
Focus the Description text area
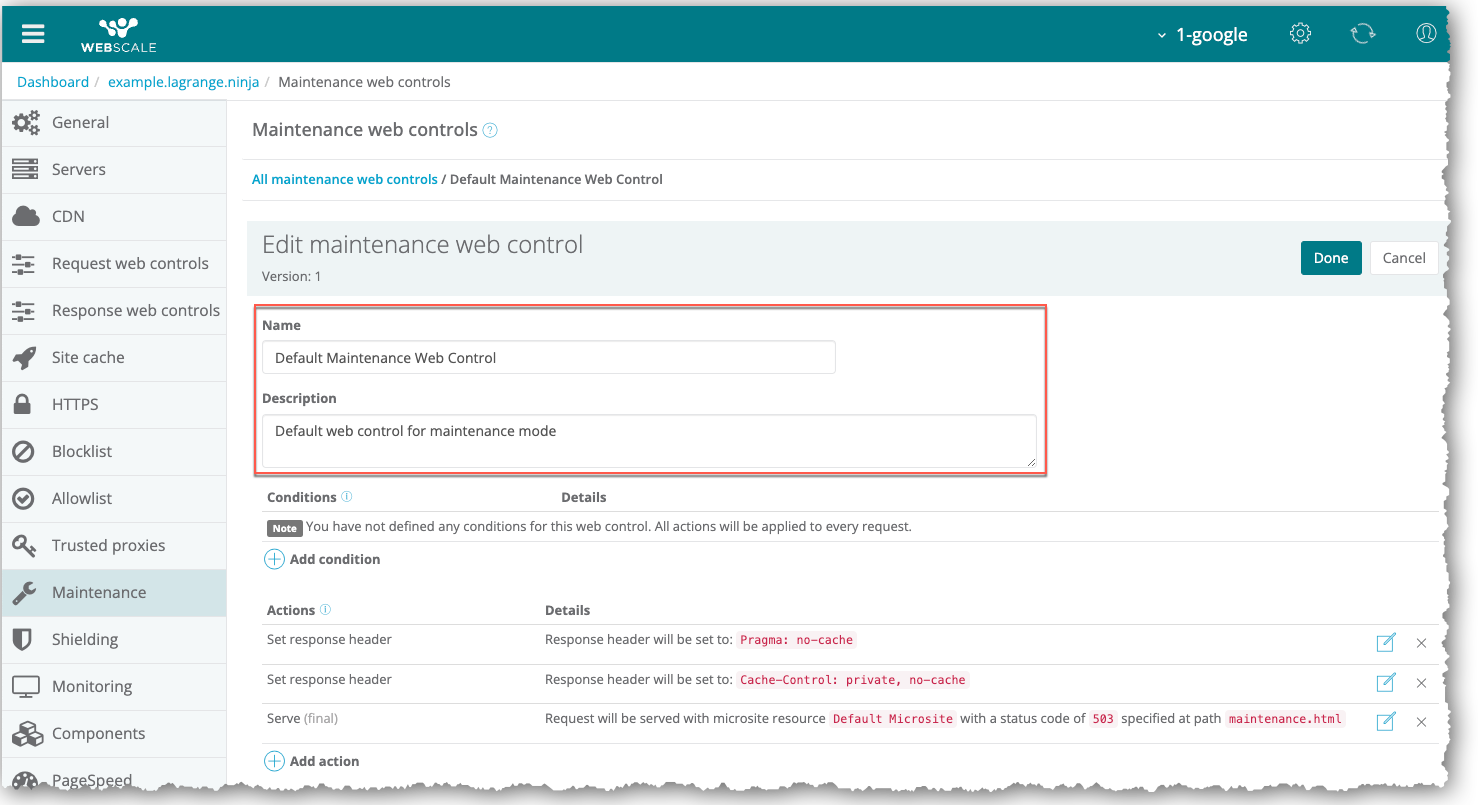tap(648, 440)
